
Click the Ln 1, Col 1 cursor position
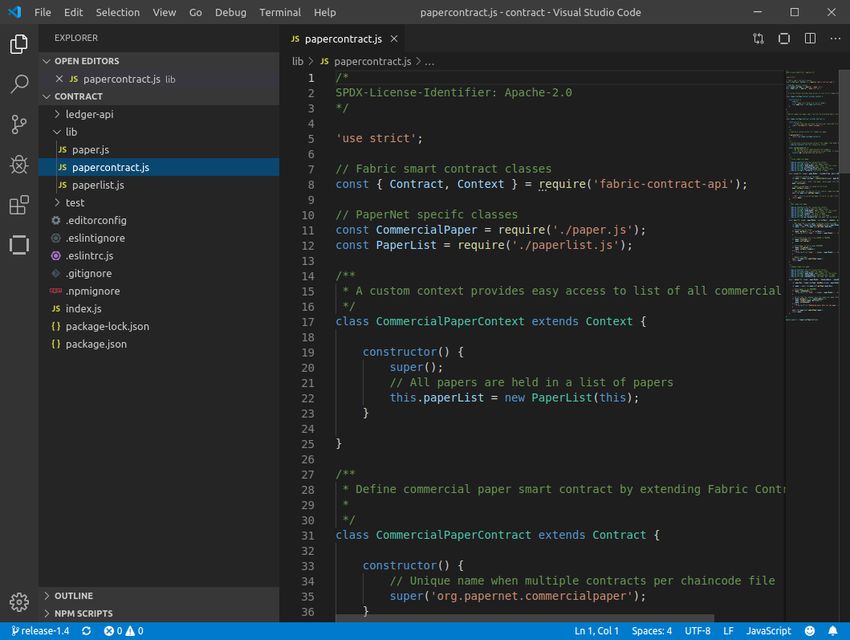tap(596, 631)
